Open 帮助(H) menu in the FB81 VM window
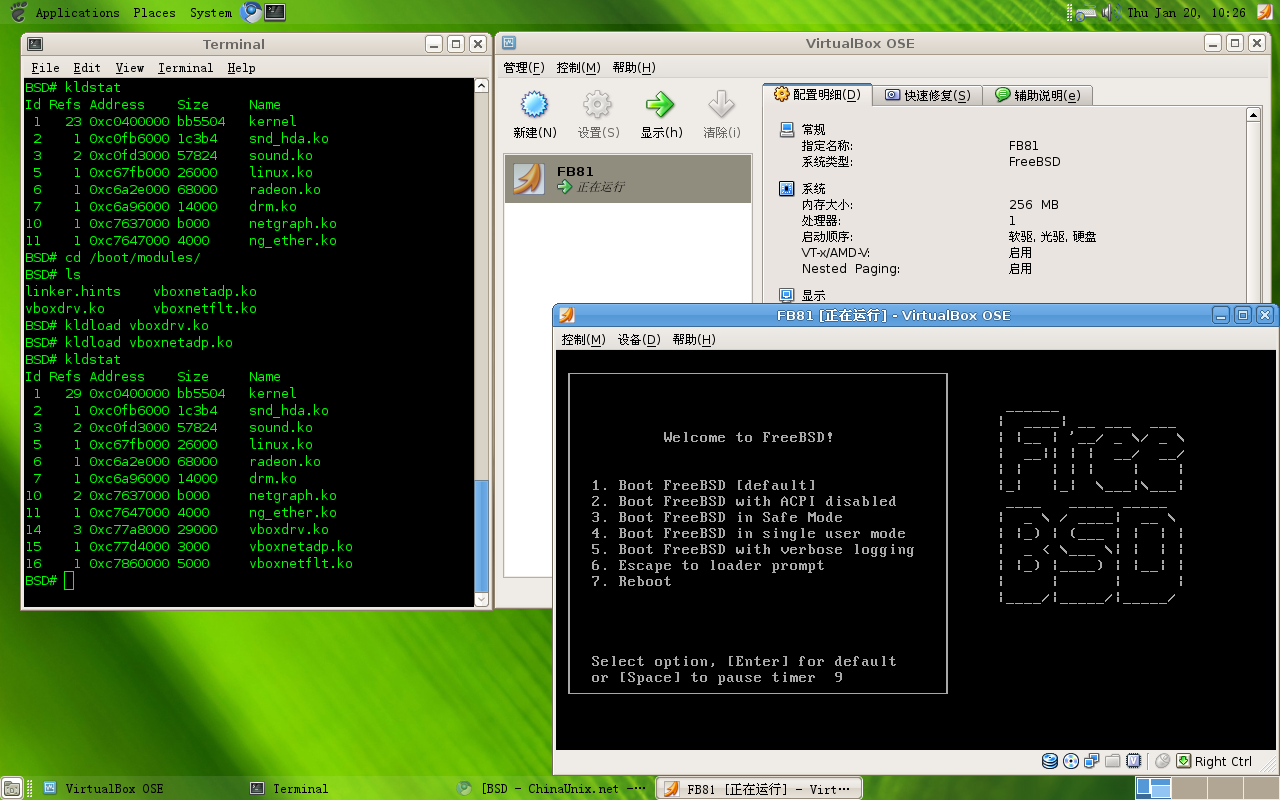Image resolution: width=1280 pixels, height=800 pixels. pyautogui.click(x=694, y=340)
